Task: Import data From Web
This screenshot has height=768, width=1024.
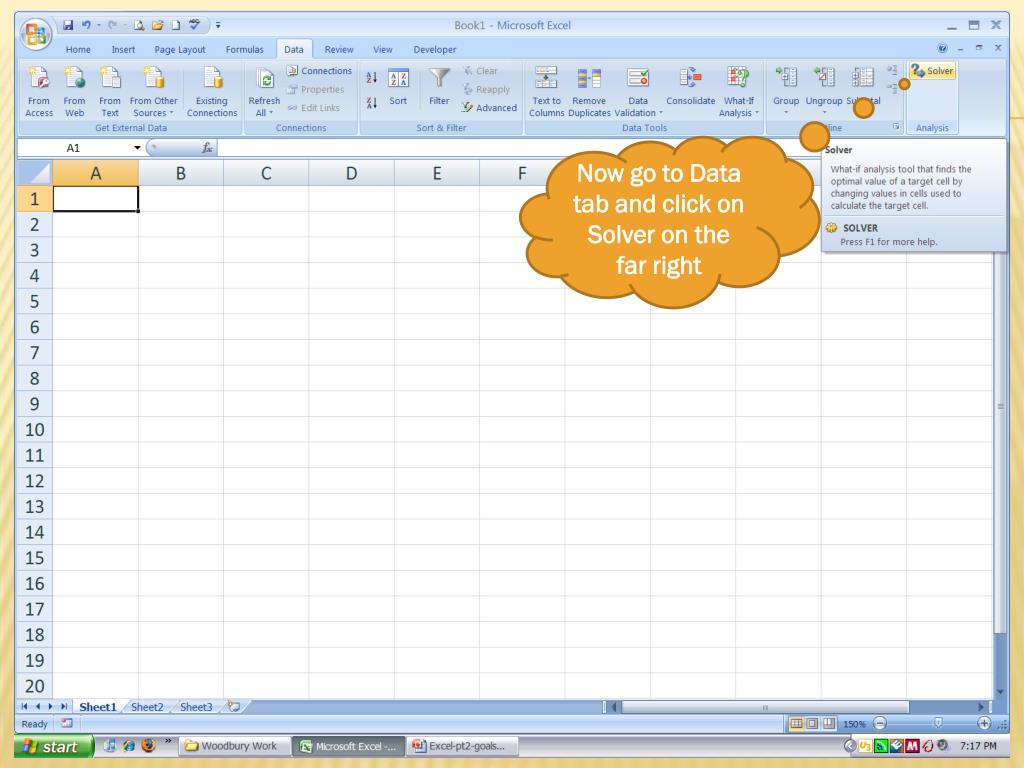Action: coord(74,91)
